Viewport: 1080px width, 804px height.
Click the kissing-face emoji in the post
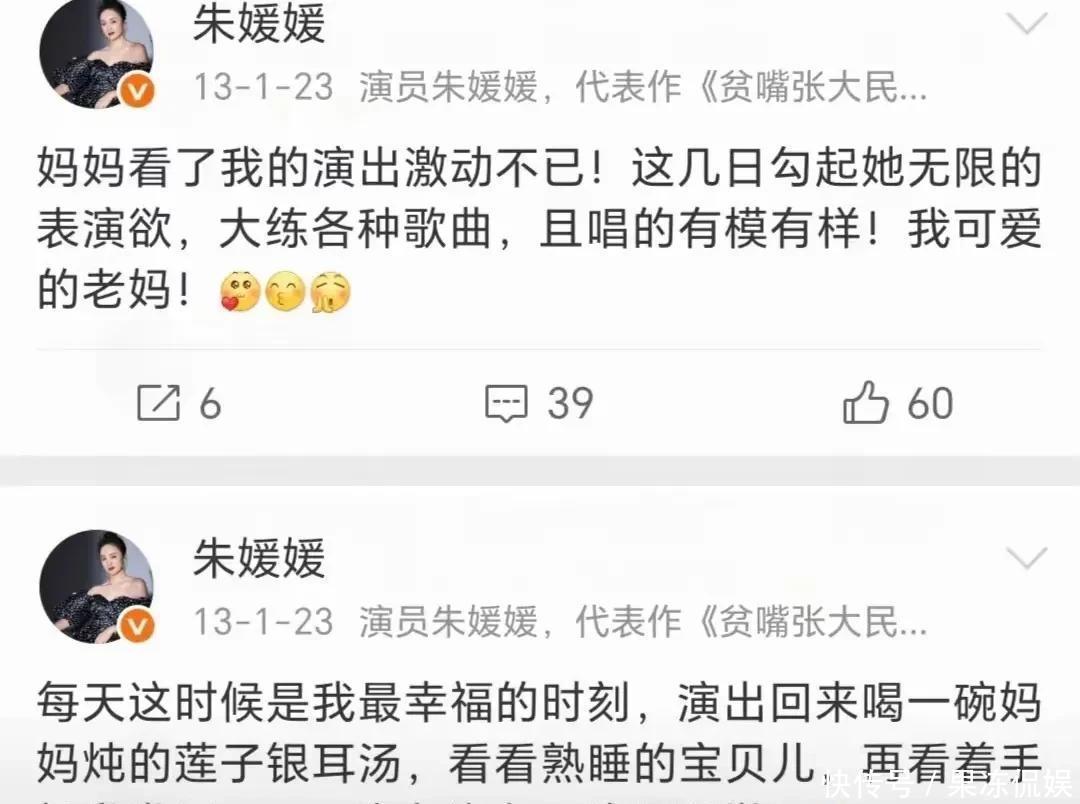284,291
